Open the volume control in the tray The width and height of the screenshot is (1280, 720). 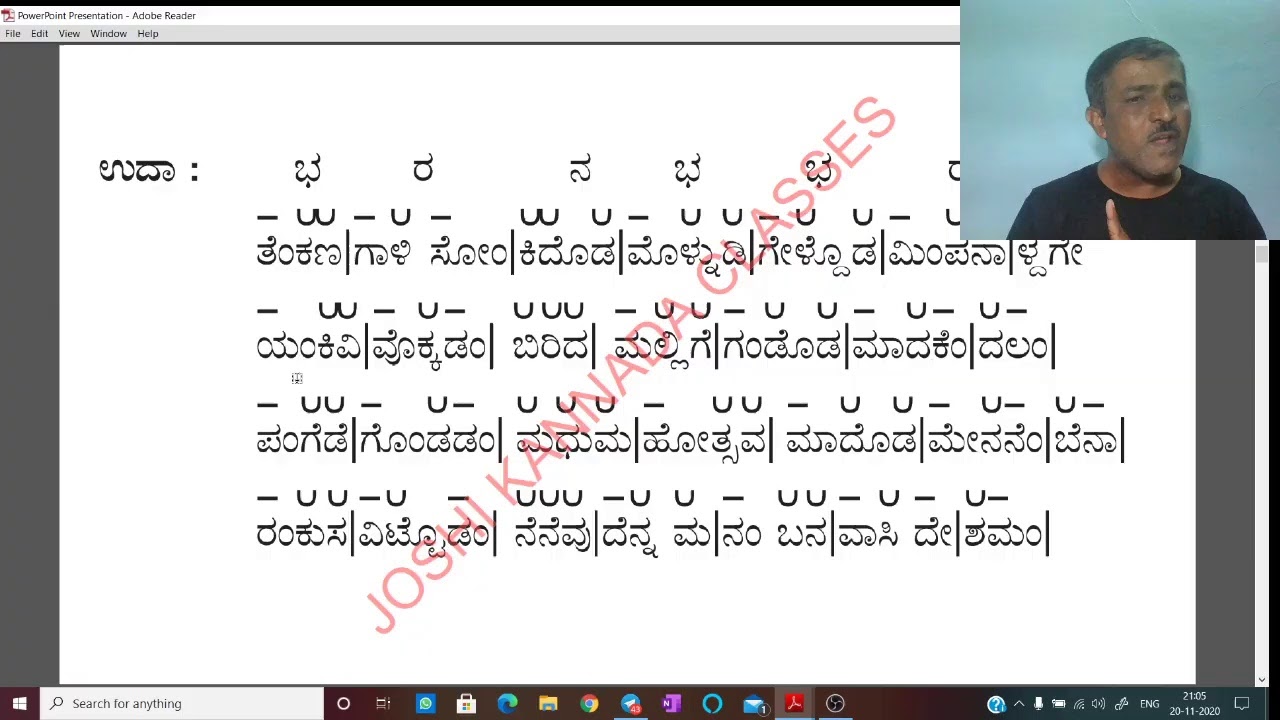[x=1099, y=704]
